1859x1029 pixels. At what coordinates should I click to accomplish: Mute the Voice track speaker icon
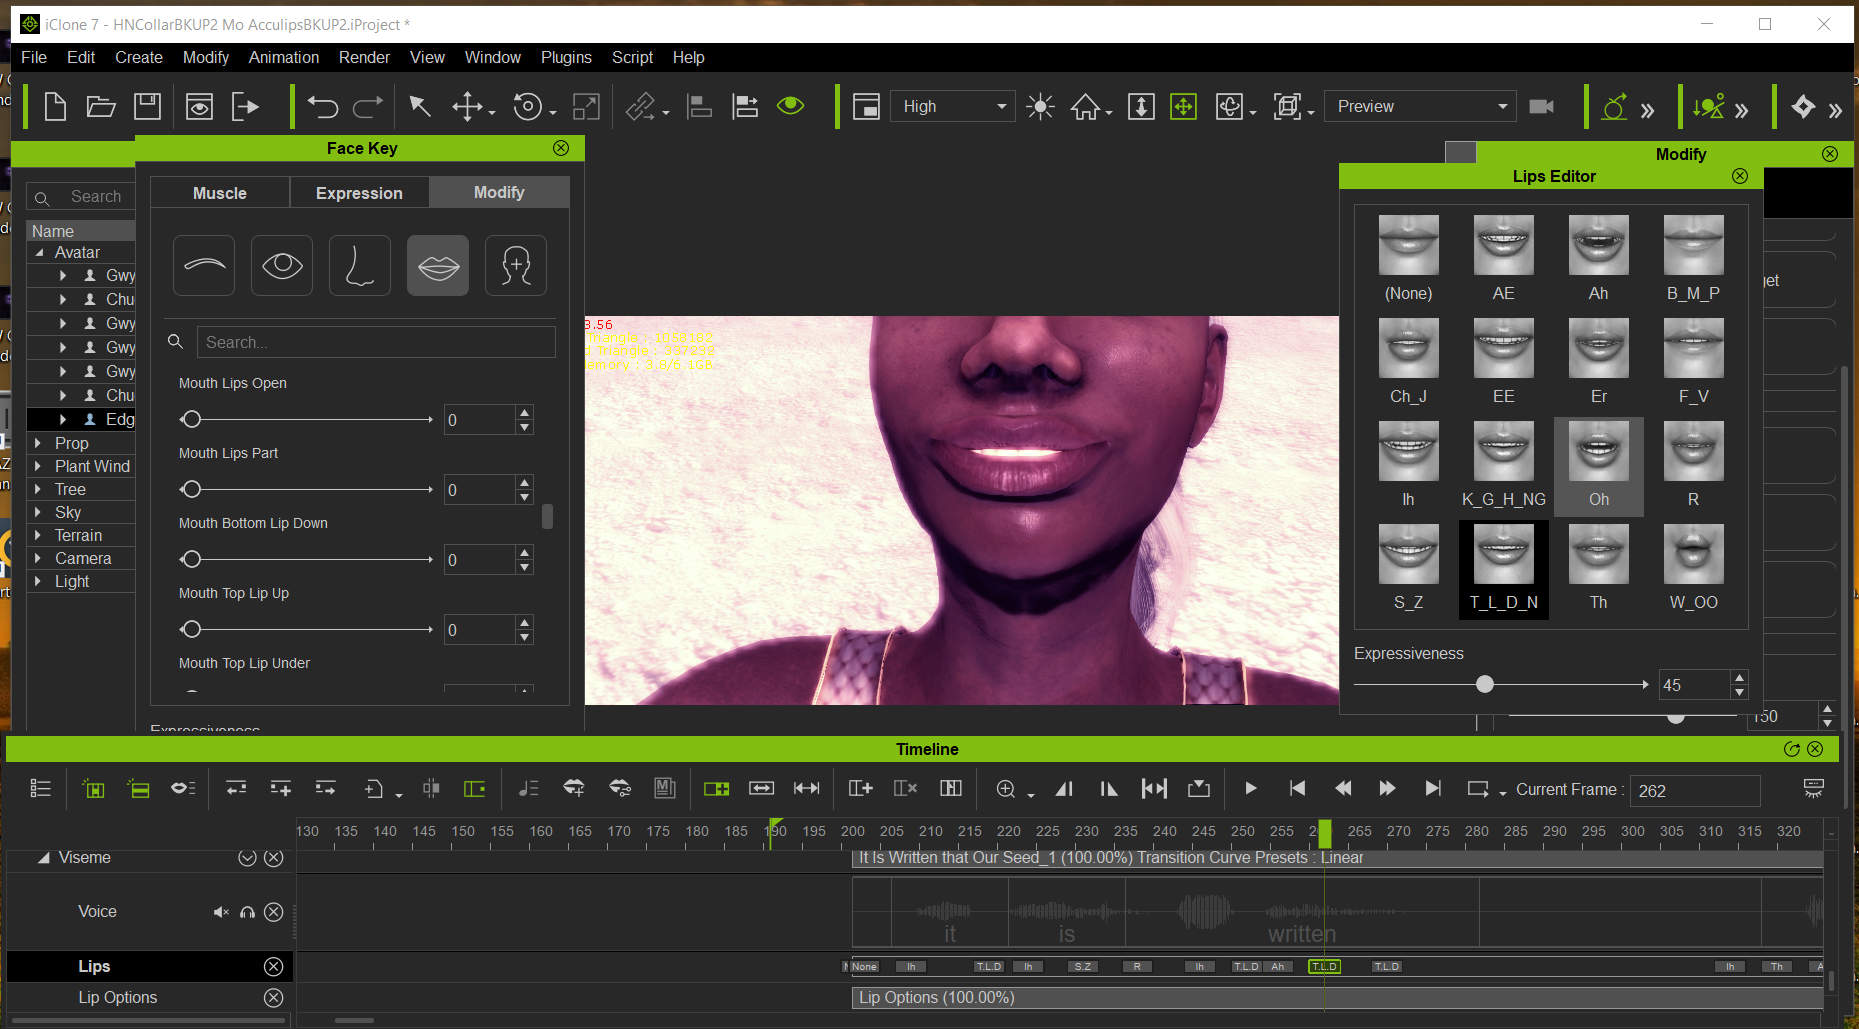221,912
